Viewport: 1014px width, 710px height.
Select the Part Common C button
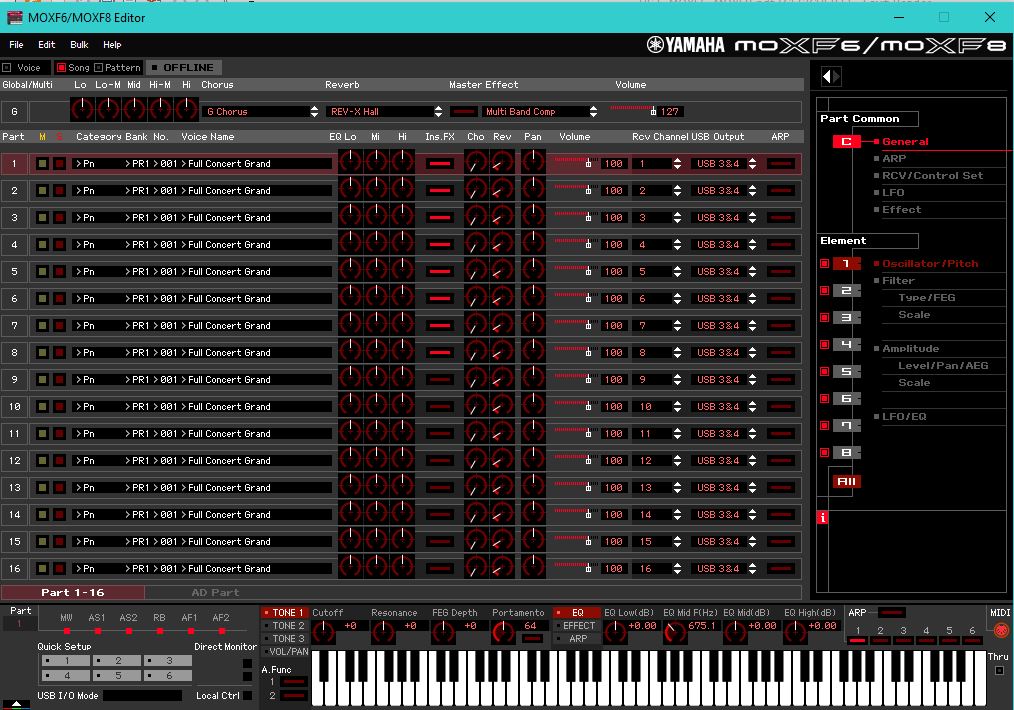(x=846, y=142)
